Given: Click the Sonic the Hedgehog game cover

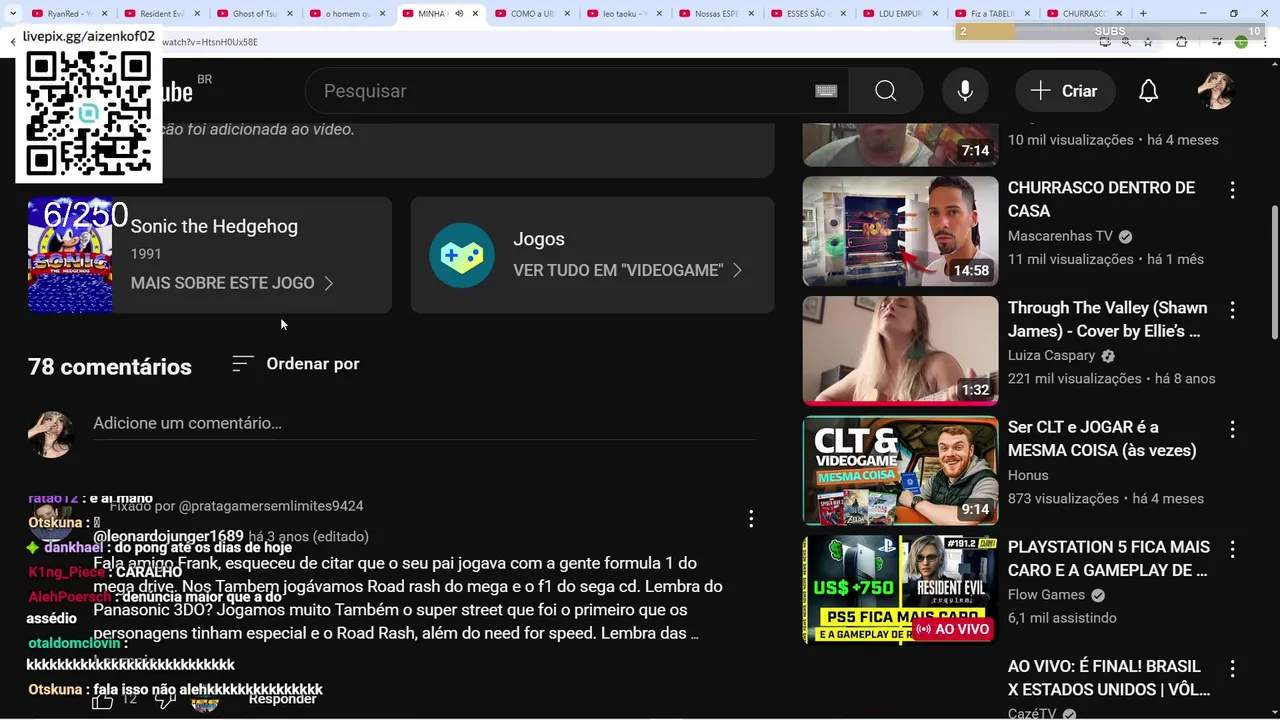Looking at the screenshot, I should (70, 255).
